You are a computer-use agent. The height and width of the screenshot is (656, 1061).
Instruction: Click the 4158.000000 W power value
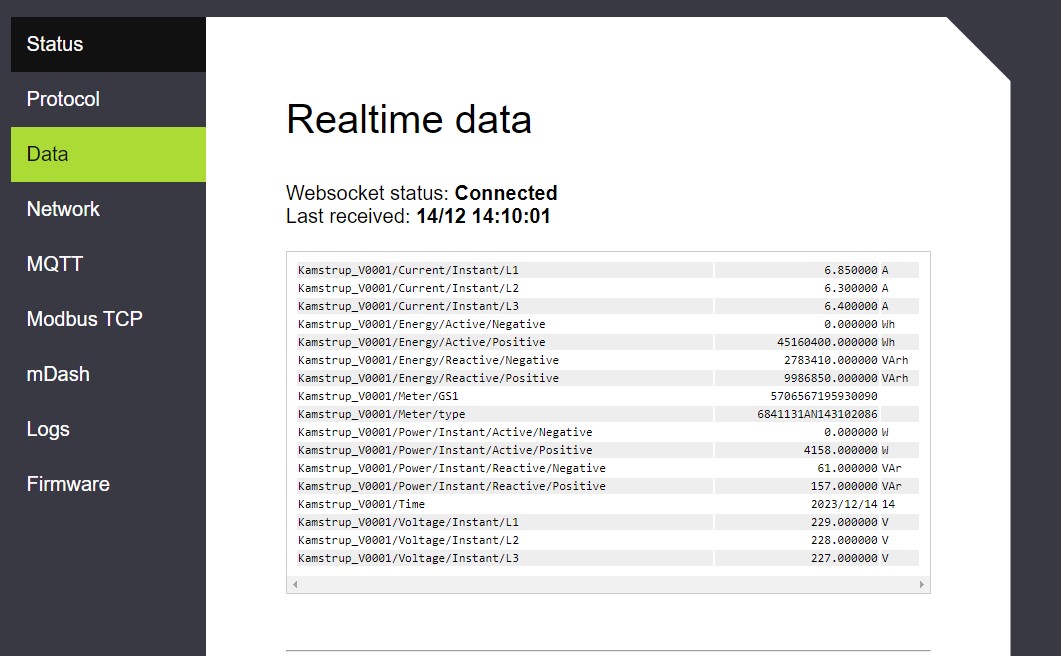[840, 450]
